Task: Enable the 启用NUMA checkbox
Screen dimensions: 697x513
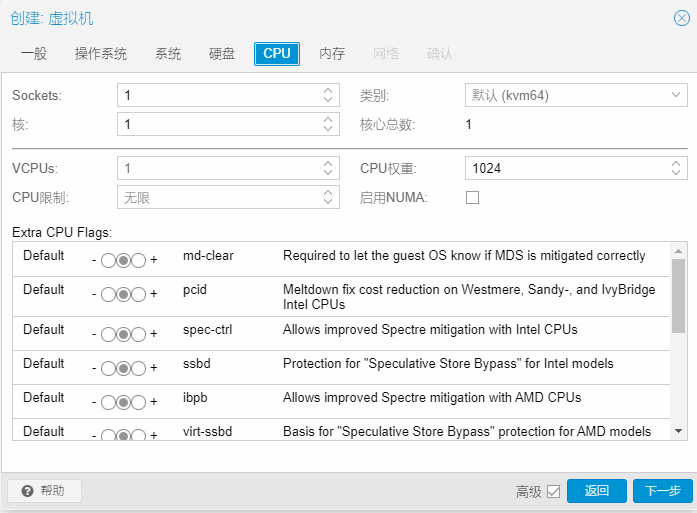Action: (x=472, y=197)
